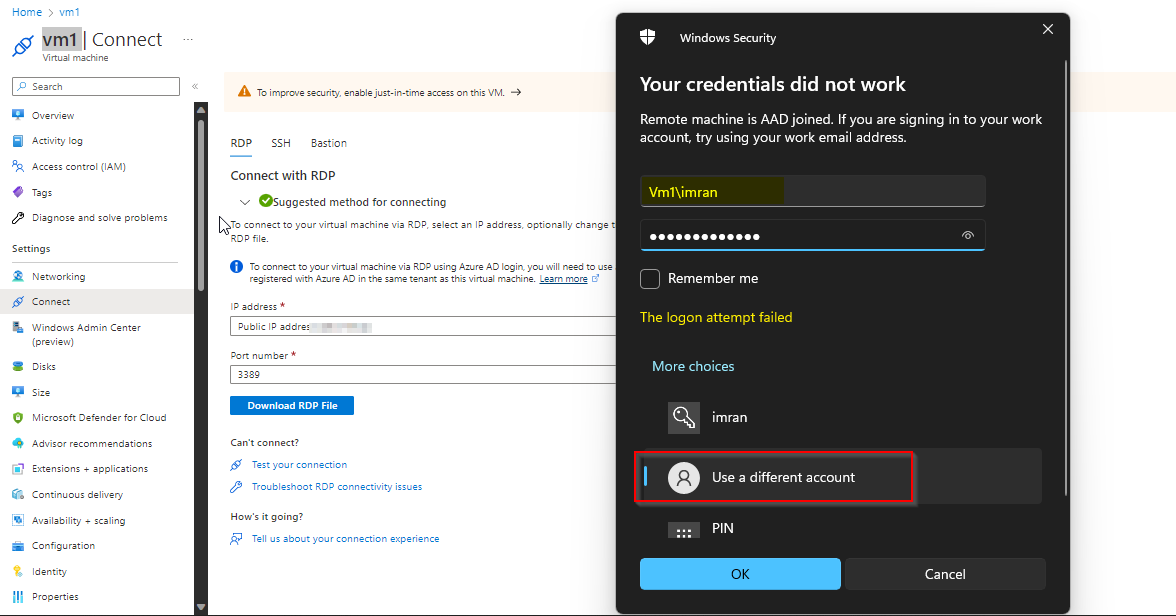Image resolution: width=1176 pixels, height=616 pixels.
Task: Click the Activity log icon
Action: [x=18, y=141]
